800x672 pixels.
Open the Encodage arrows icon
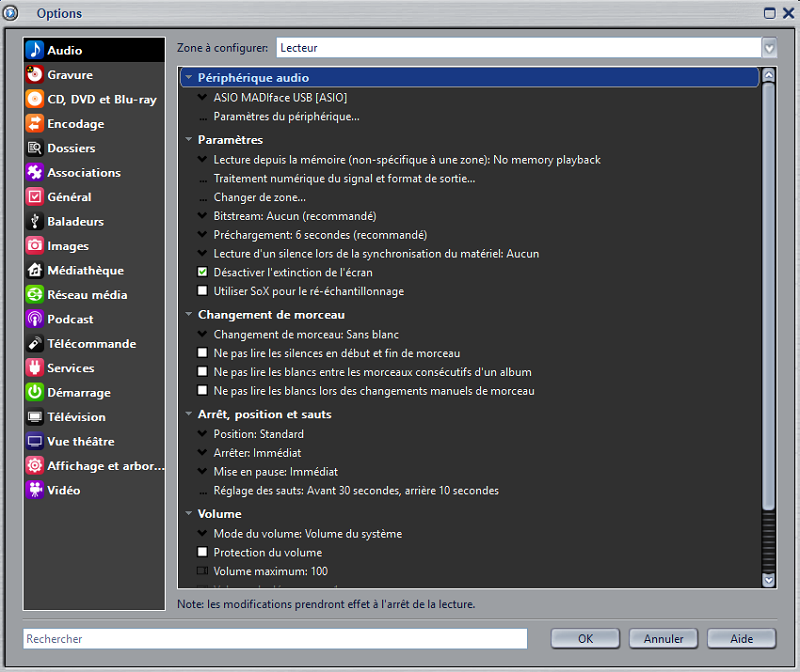pos(35,123)
